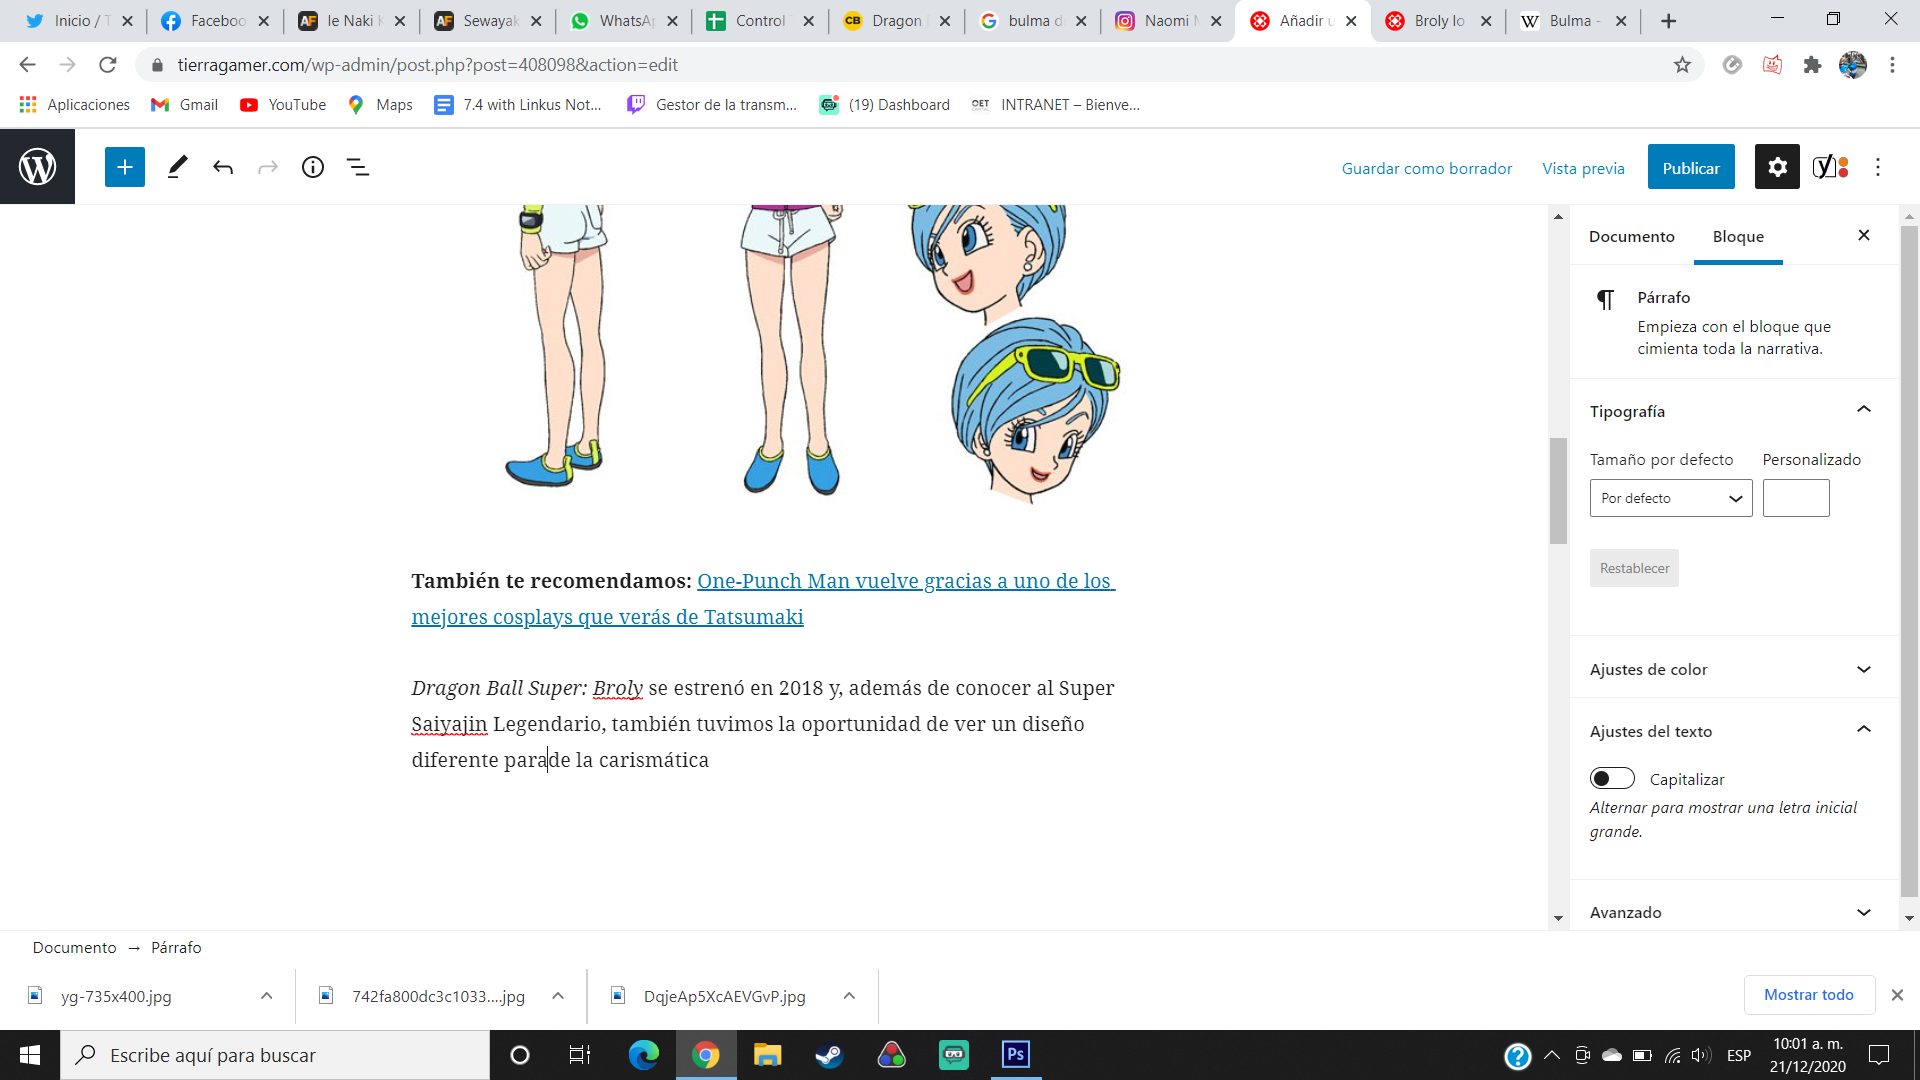Open the Yoast SEO panel icon
Viewport: 1920px width, 1080px height.
click(x=1830, y=167)
